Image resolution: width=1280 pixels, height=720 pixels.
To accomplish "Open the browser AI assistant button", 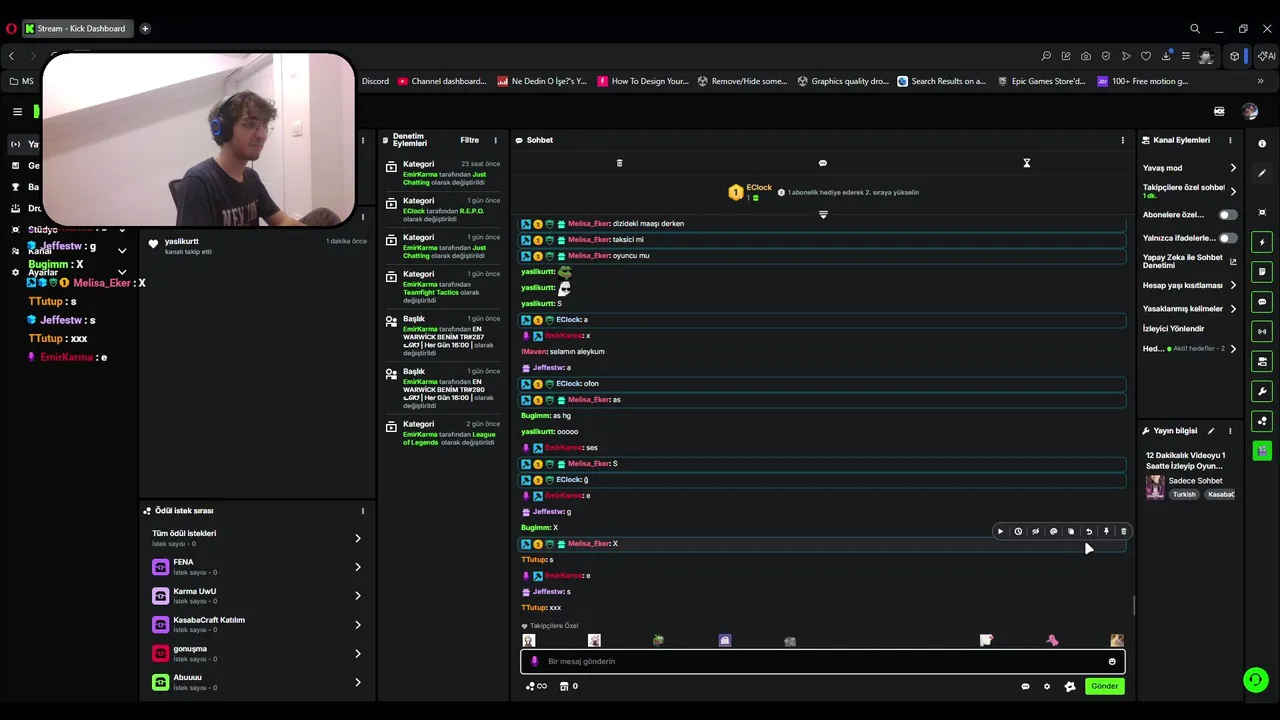I will [1267, 56].
